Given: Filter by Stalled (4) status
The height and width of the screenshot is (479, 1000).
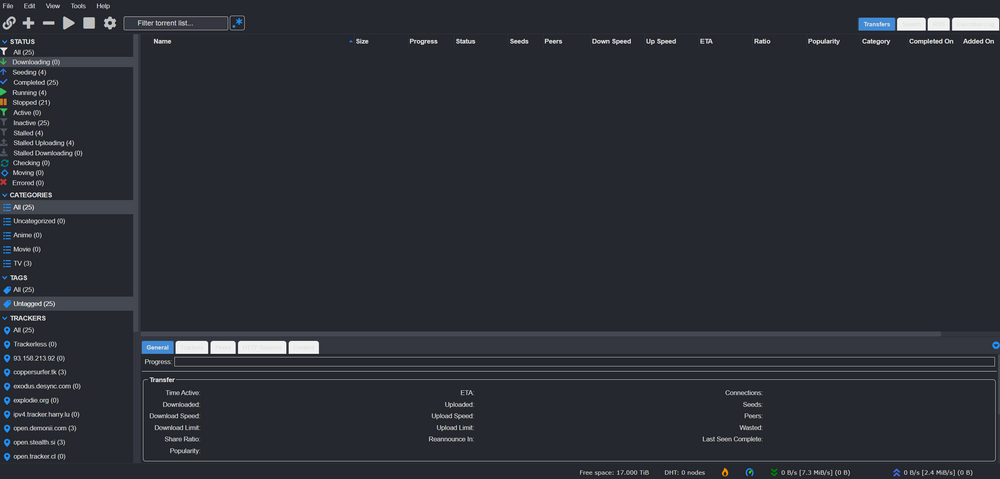Looking at the screenshot, I should [x=66, y=133].
